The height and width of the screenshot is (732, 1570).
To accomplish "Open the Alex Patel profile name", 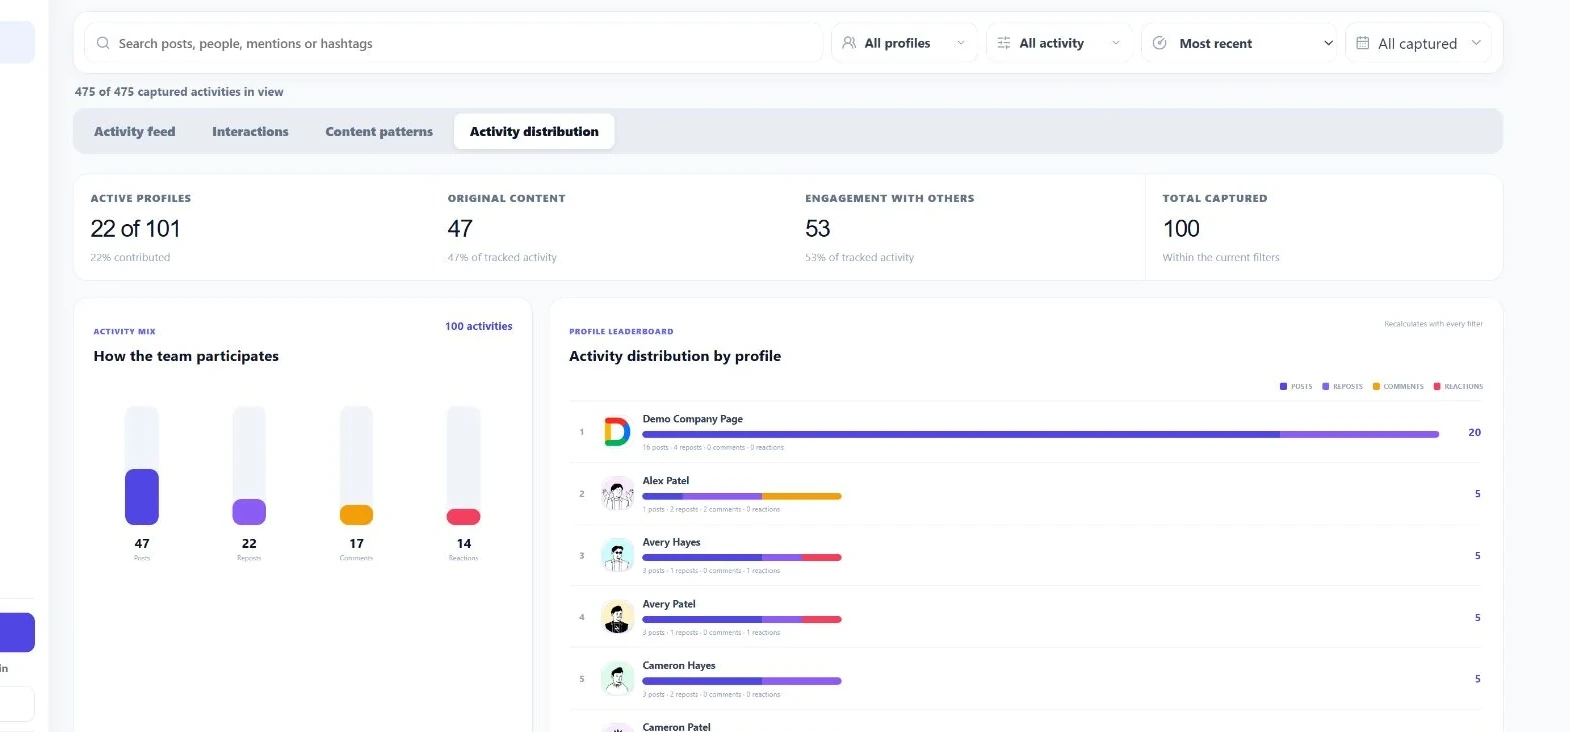I will (665, 481).
